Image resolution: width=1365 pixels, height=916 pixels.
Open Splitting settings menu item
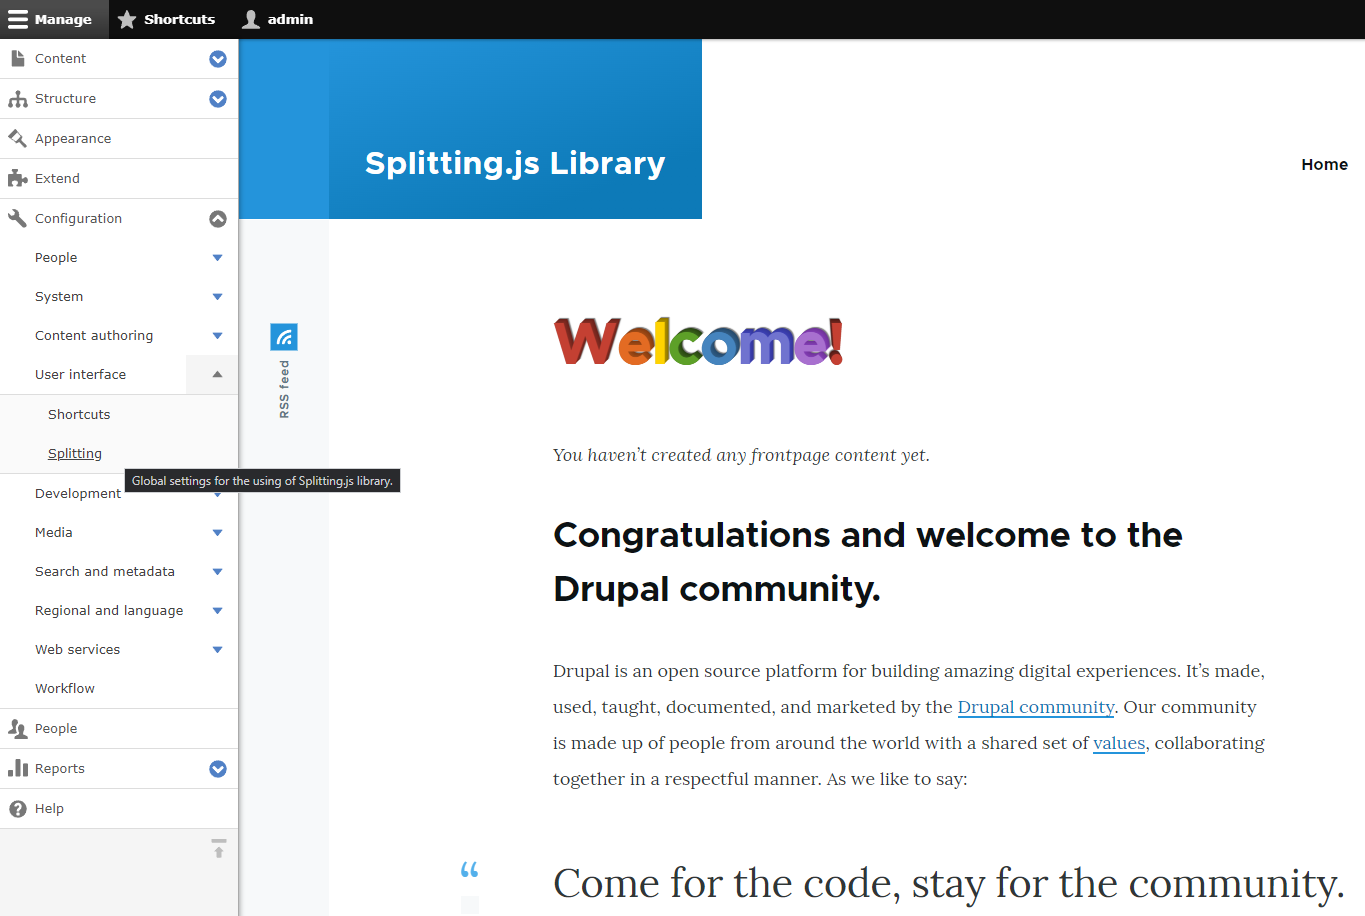[x=75, y=453]
